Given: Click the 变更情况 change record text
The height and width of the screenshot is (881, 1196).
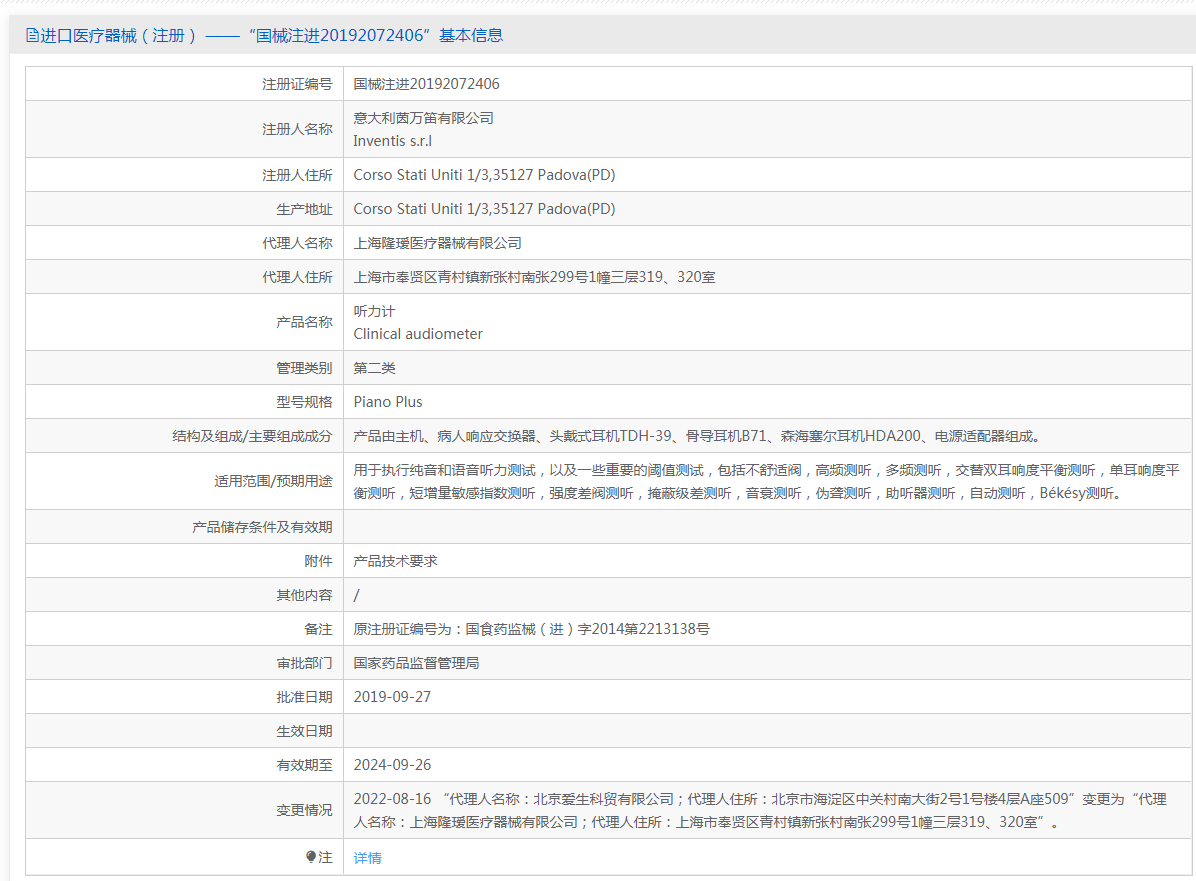Looking at the screenshot, I should 760,810.
